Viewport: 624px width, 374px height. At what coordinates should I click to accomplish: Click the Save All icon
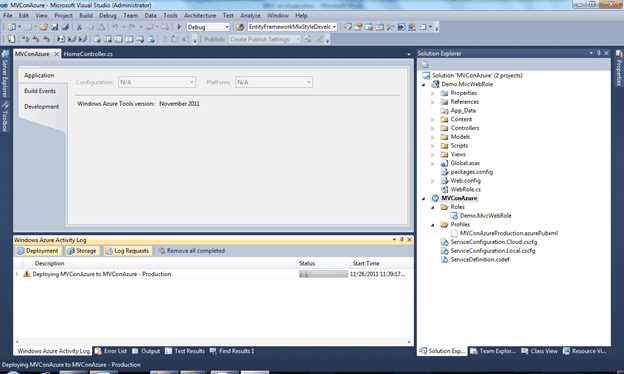(66, 27)
